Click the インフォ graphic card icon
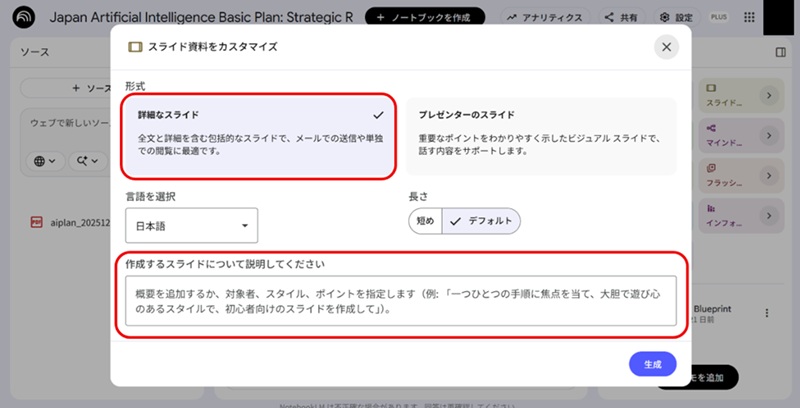The height and width of the screenshot is (408, 800). pyautogui.click(x=711, y=209)
